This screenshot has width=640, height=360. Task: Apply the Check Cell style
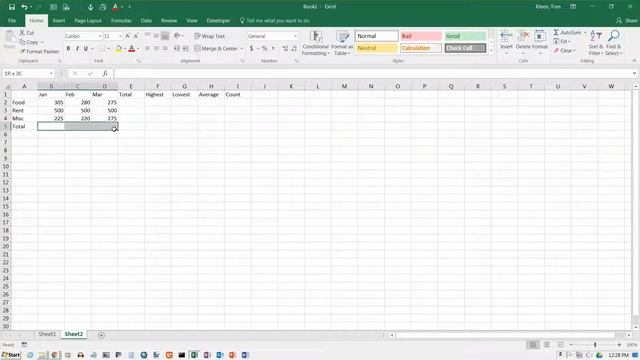465,48
